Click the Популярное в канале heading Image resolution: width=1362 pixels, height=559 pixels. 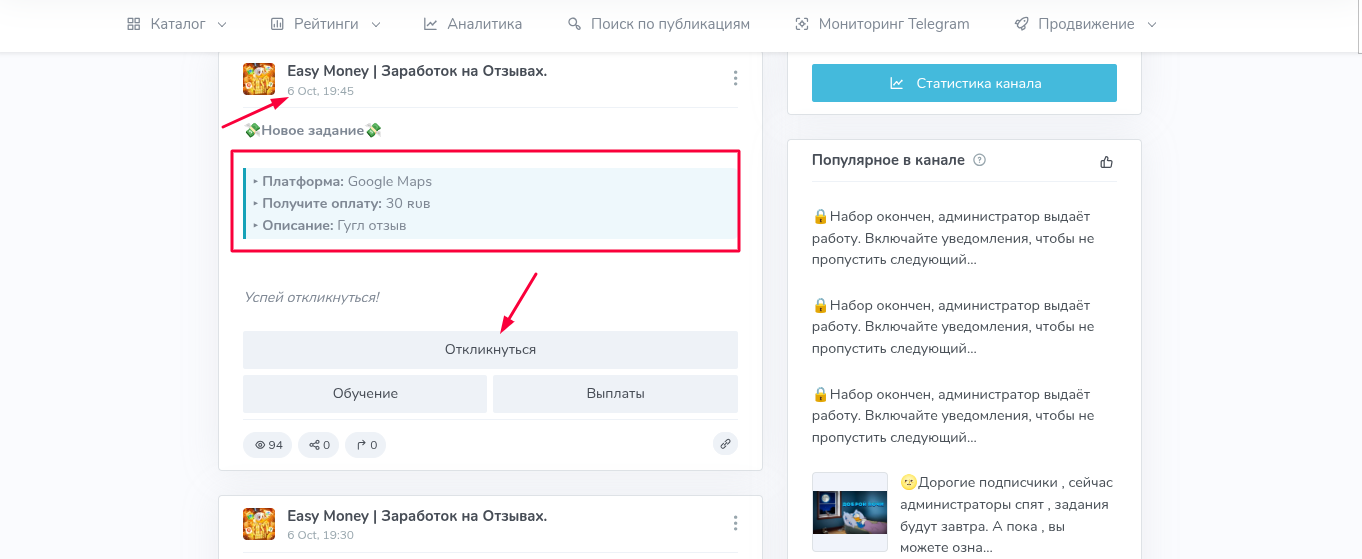(888, 160)
